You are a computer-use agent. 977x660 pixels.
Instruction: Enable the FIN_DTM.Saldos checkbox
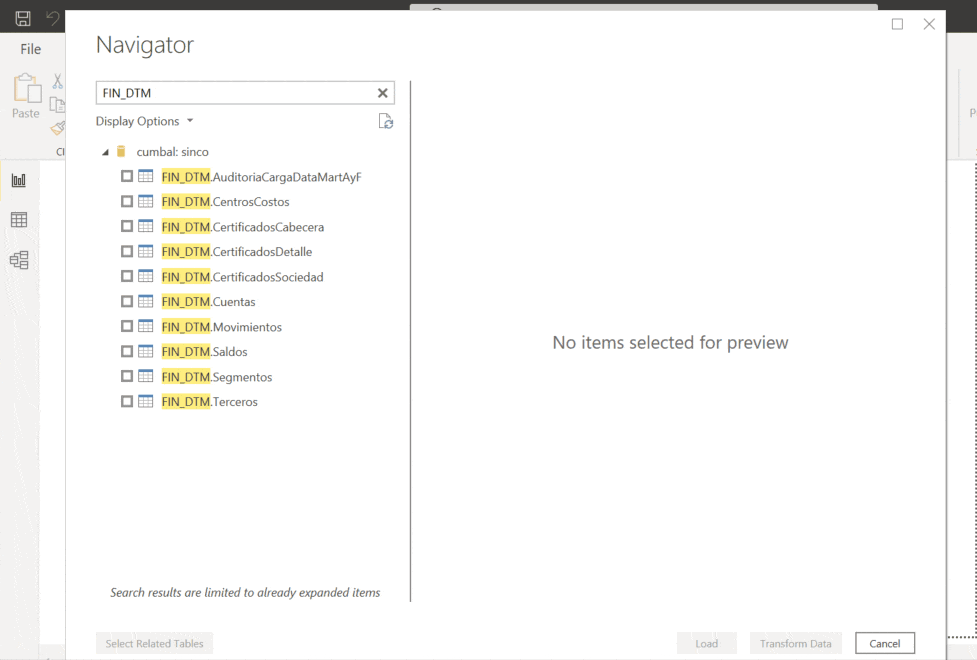coord(127,352)
